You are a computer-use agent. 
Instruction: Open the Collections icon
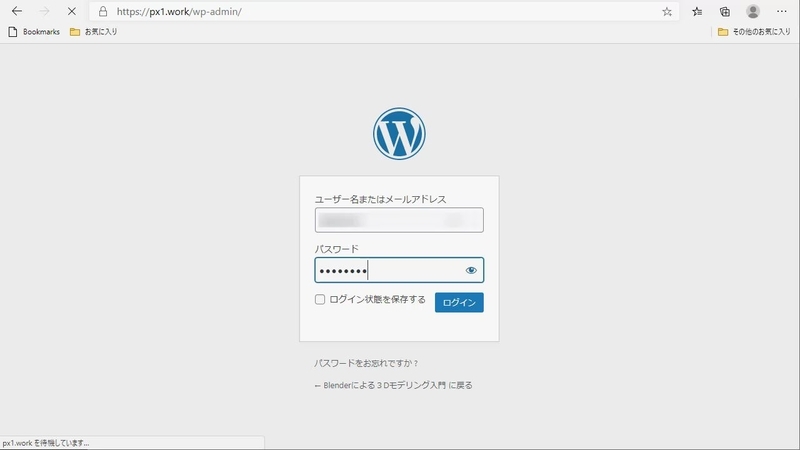coord(724,11)
